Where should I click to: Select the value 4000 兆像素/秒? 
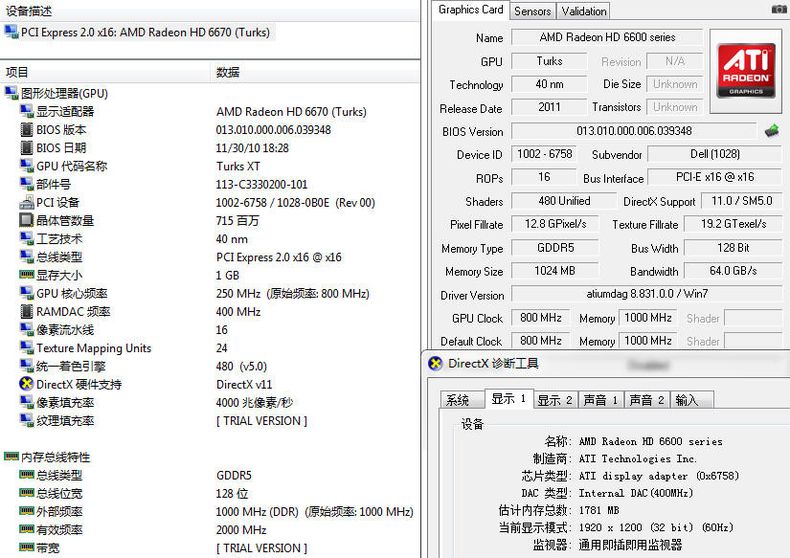point(254,402)
